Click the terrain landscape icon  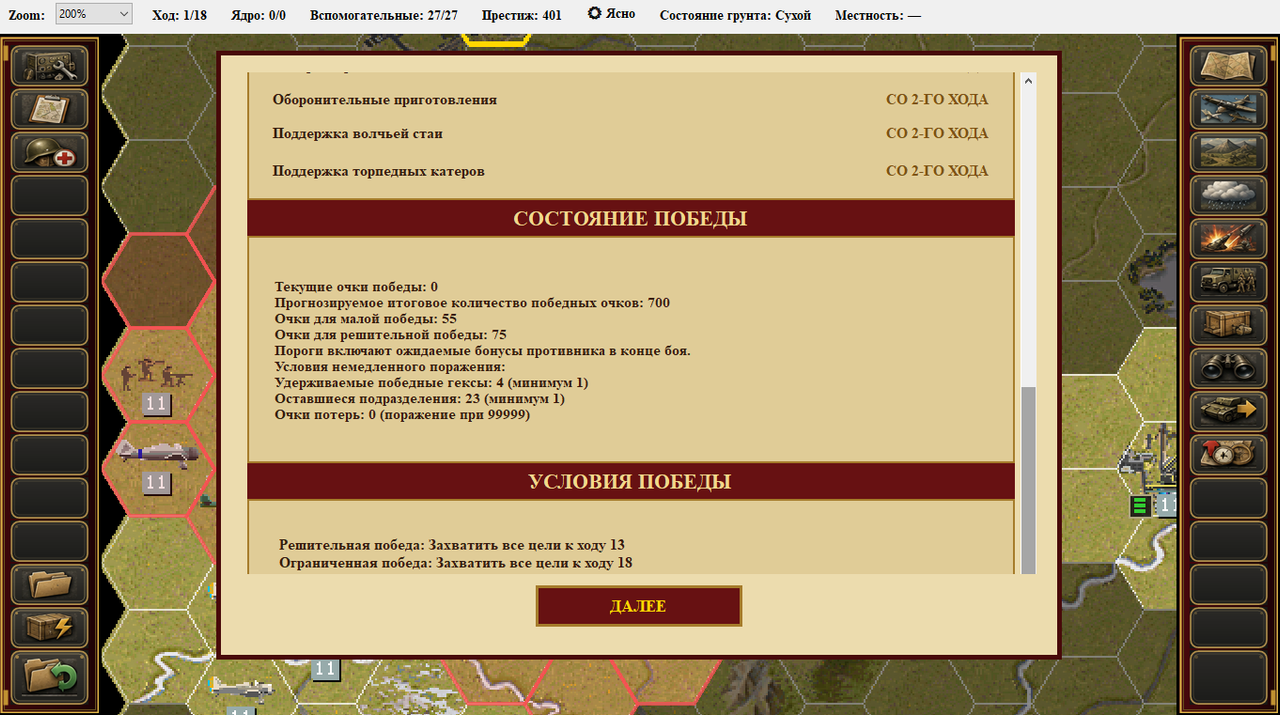point(1226,153)
